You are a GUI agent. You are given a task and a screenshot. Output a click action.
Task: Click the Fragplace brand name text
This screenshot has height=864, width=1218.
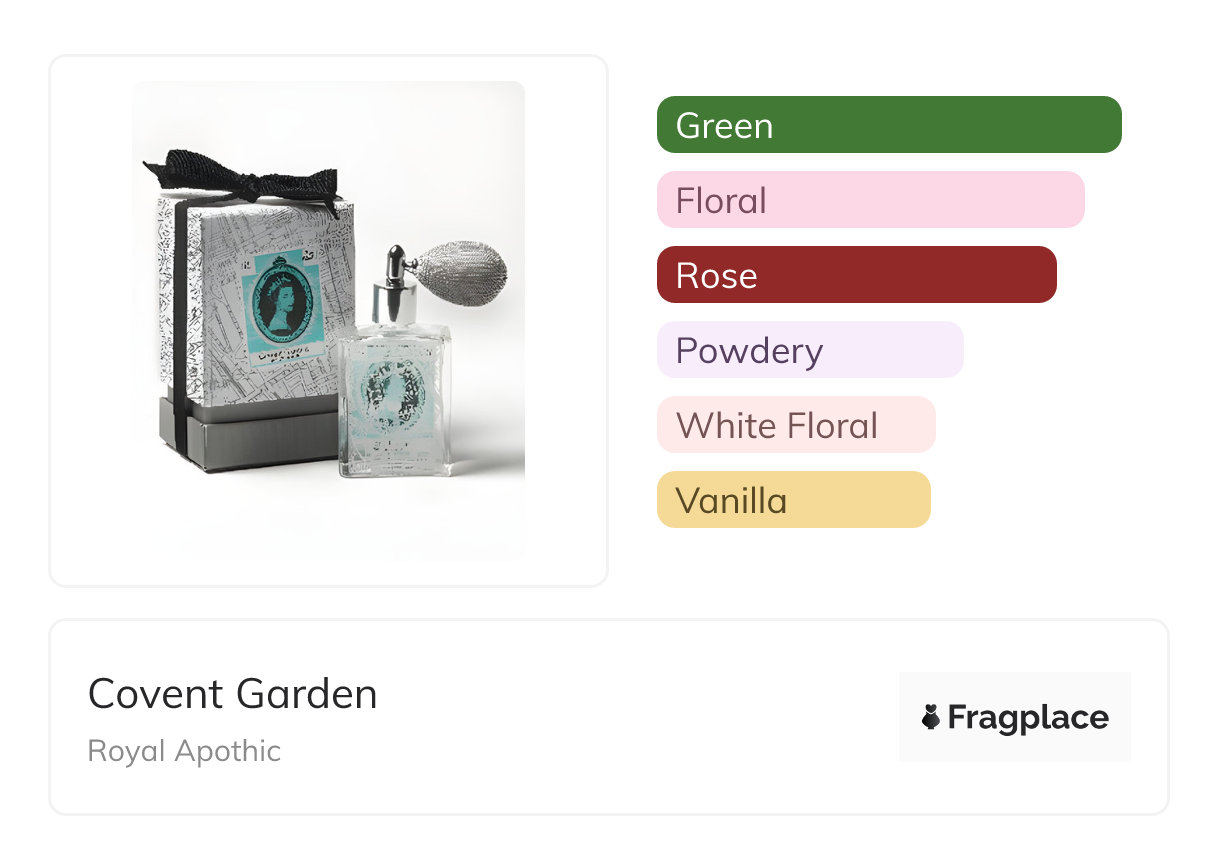coord(1028,718)
